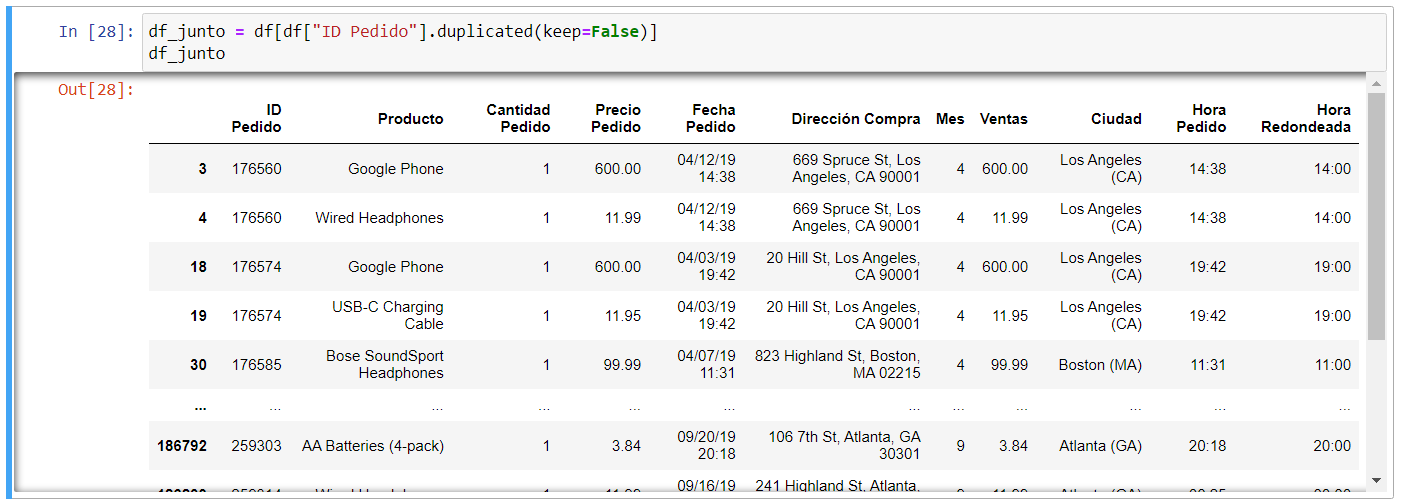Select the In [28] cell prompt
Image resolution: width=1402 pixels, height=503 pixels.
click(x=95, y=32)
